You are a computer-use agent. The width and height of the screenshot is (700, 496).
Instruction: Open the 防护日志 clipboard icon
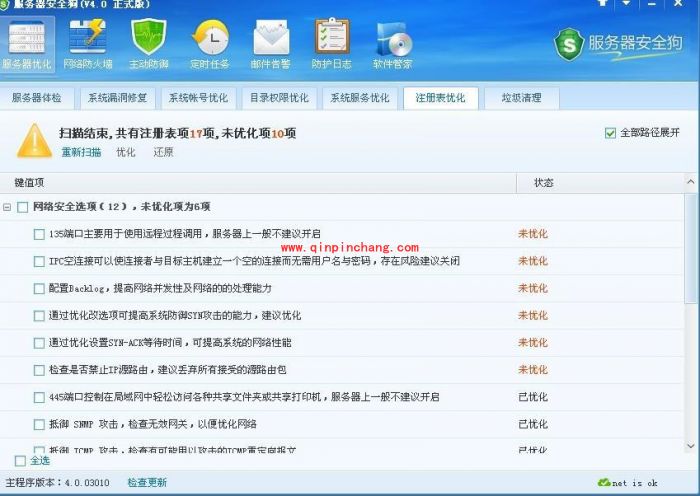tap(332, 43)
